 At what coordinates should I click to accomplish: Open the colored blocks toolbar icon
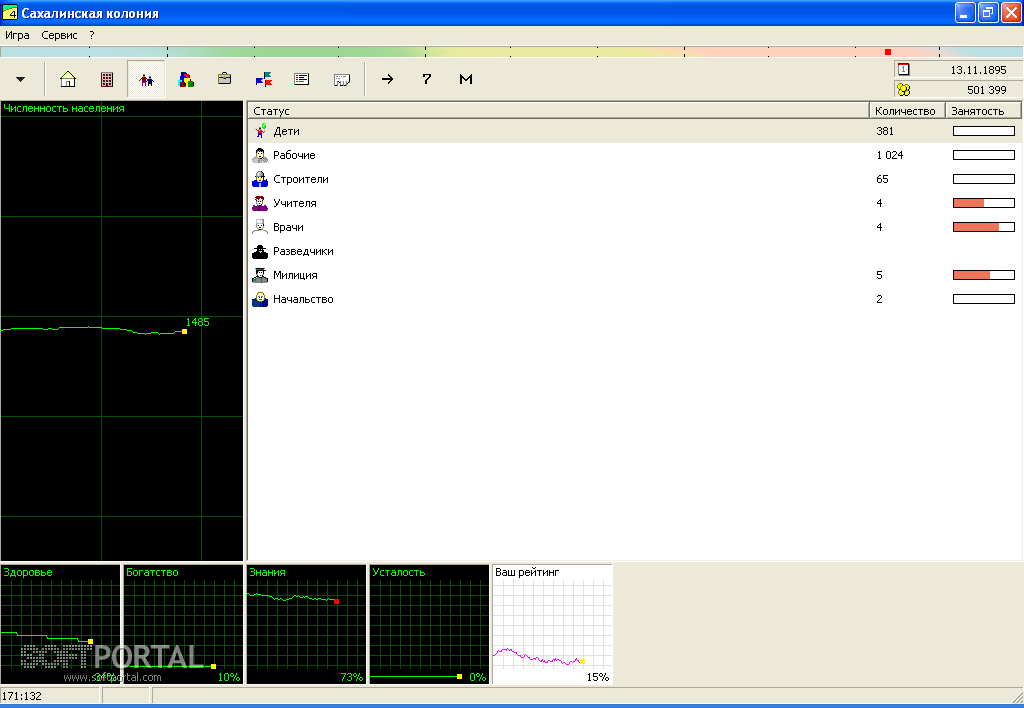coord(185,80)
